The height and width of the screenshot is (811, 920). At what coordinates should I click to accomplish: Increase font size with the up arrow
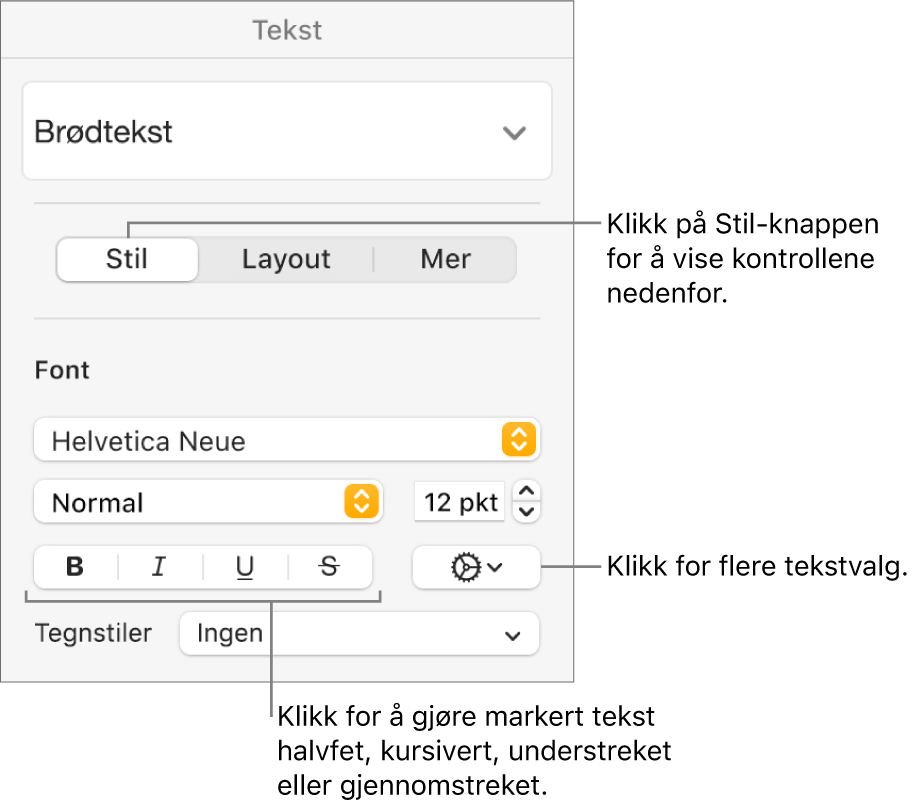coord(526,491)
